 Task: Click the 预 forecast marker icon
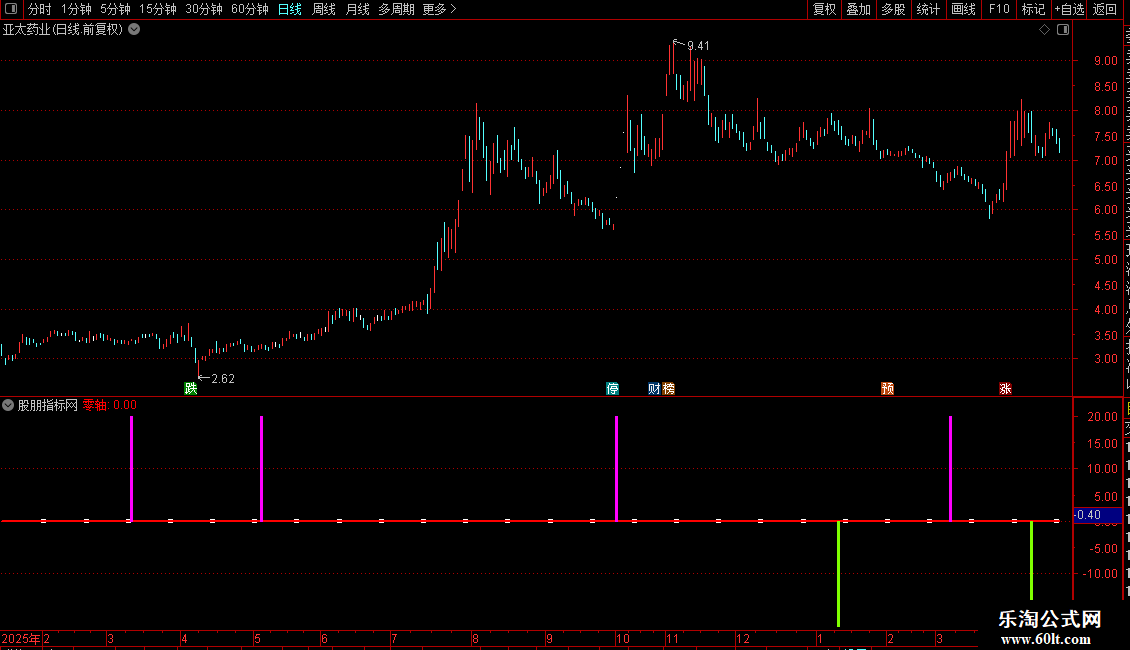click(887, 388)
